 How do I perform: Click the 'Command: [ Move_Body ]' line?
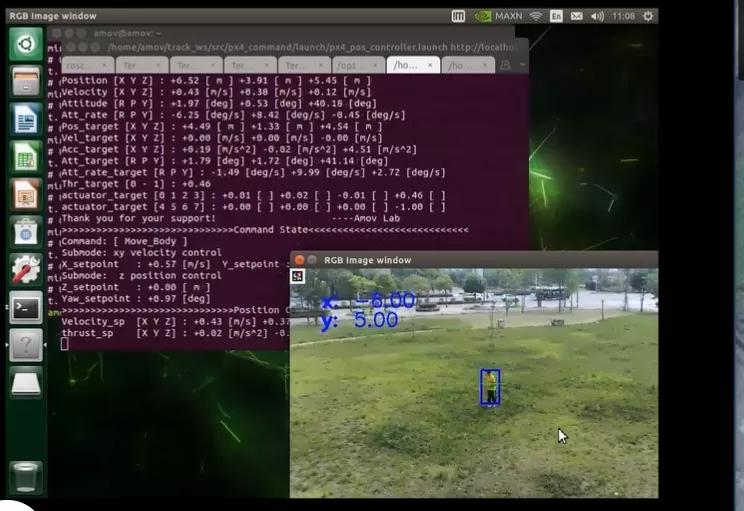[x=124, y=241]
